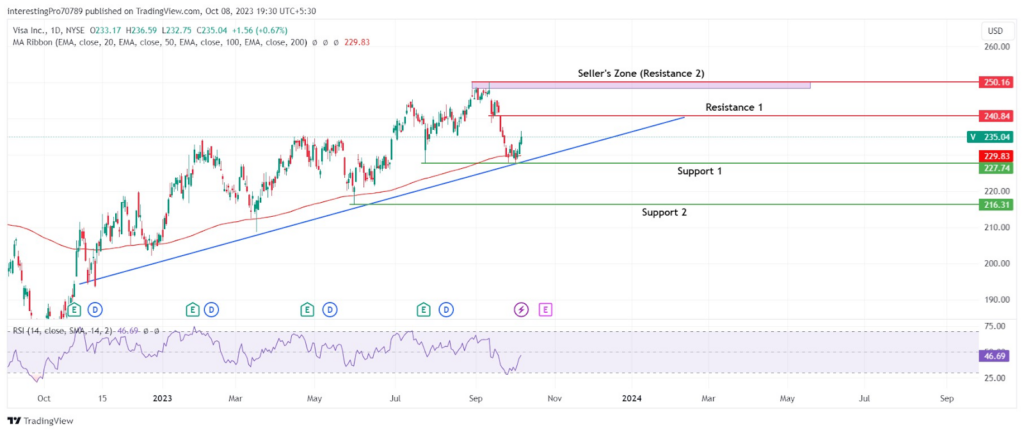Click the current price label 235.04
1024x433 pixels.
(x=988, y=137)
